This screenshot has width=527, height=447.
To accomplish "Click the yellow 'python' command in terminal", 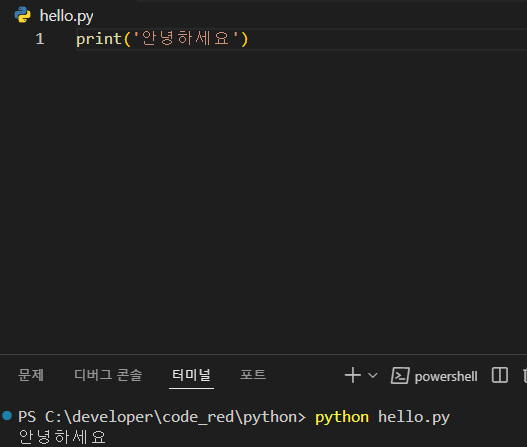I will click(342, 418).
